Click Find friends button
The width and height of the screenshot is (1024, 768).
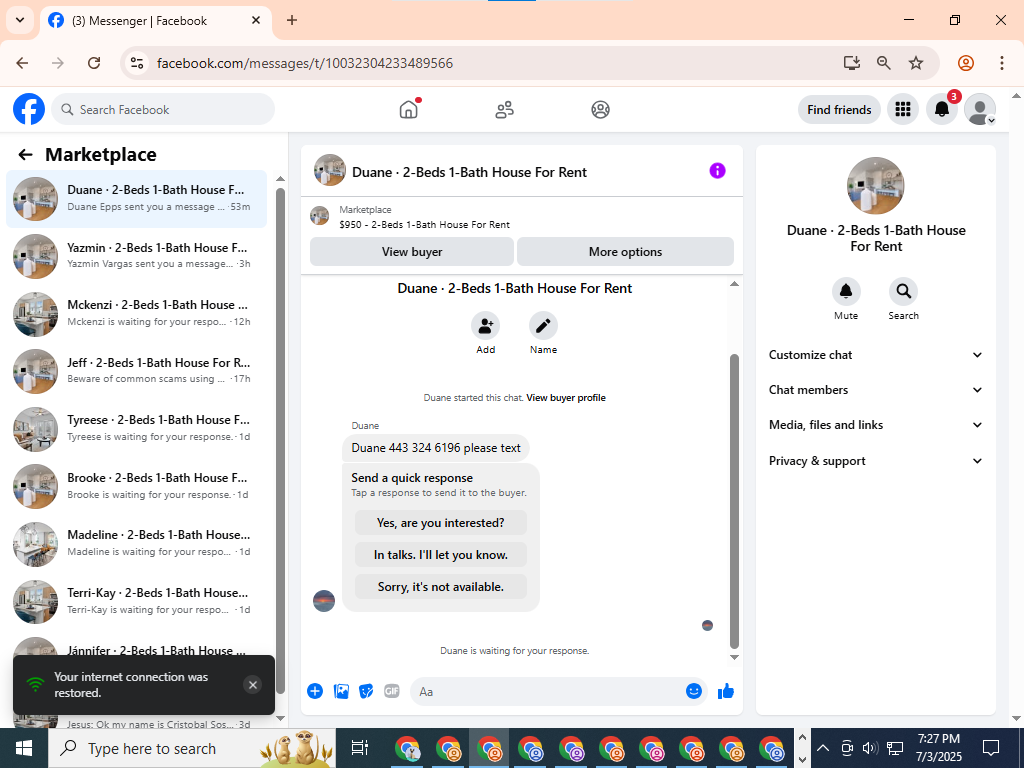[839, 110]
